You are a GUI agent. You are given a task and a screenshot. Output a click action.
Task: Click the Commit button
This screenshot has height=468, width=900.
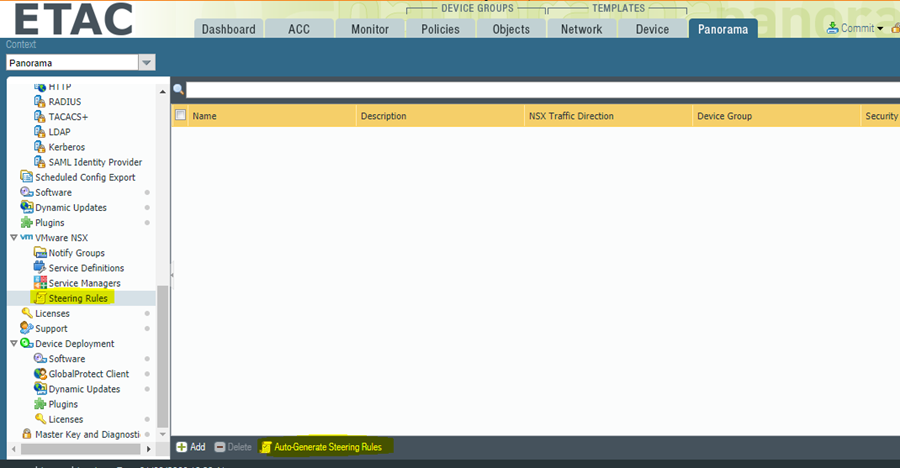[x=851, y=28]
